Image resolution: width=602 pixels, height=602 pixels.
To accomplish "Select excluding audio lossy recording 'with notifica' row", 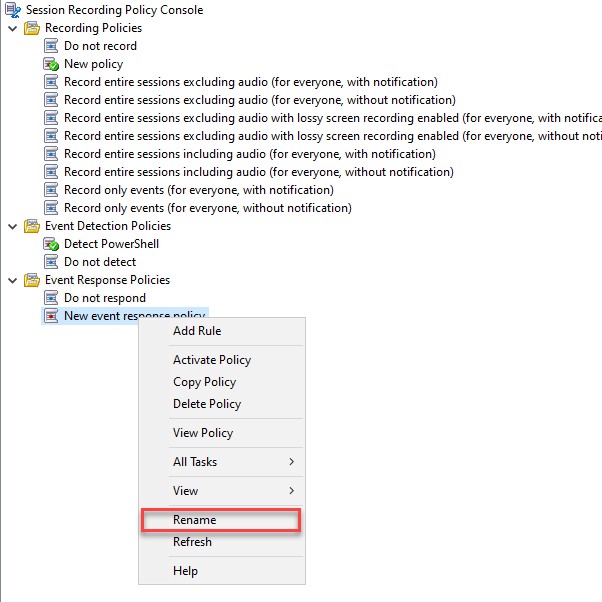I will pyautogui.click(x=332, y=118).
